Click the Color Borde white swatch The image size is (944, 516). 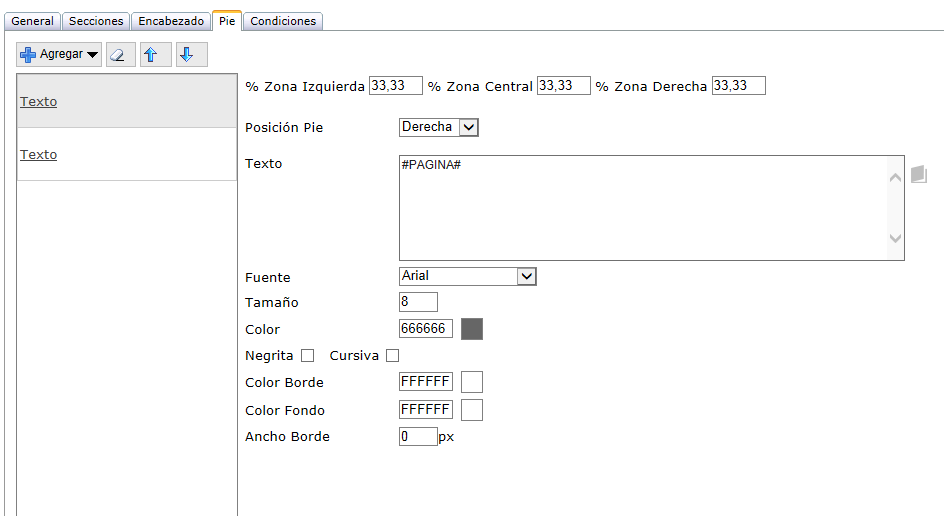point(471,382)
